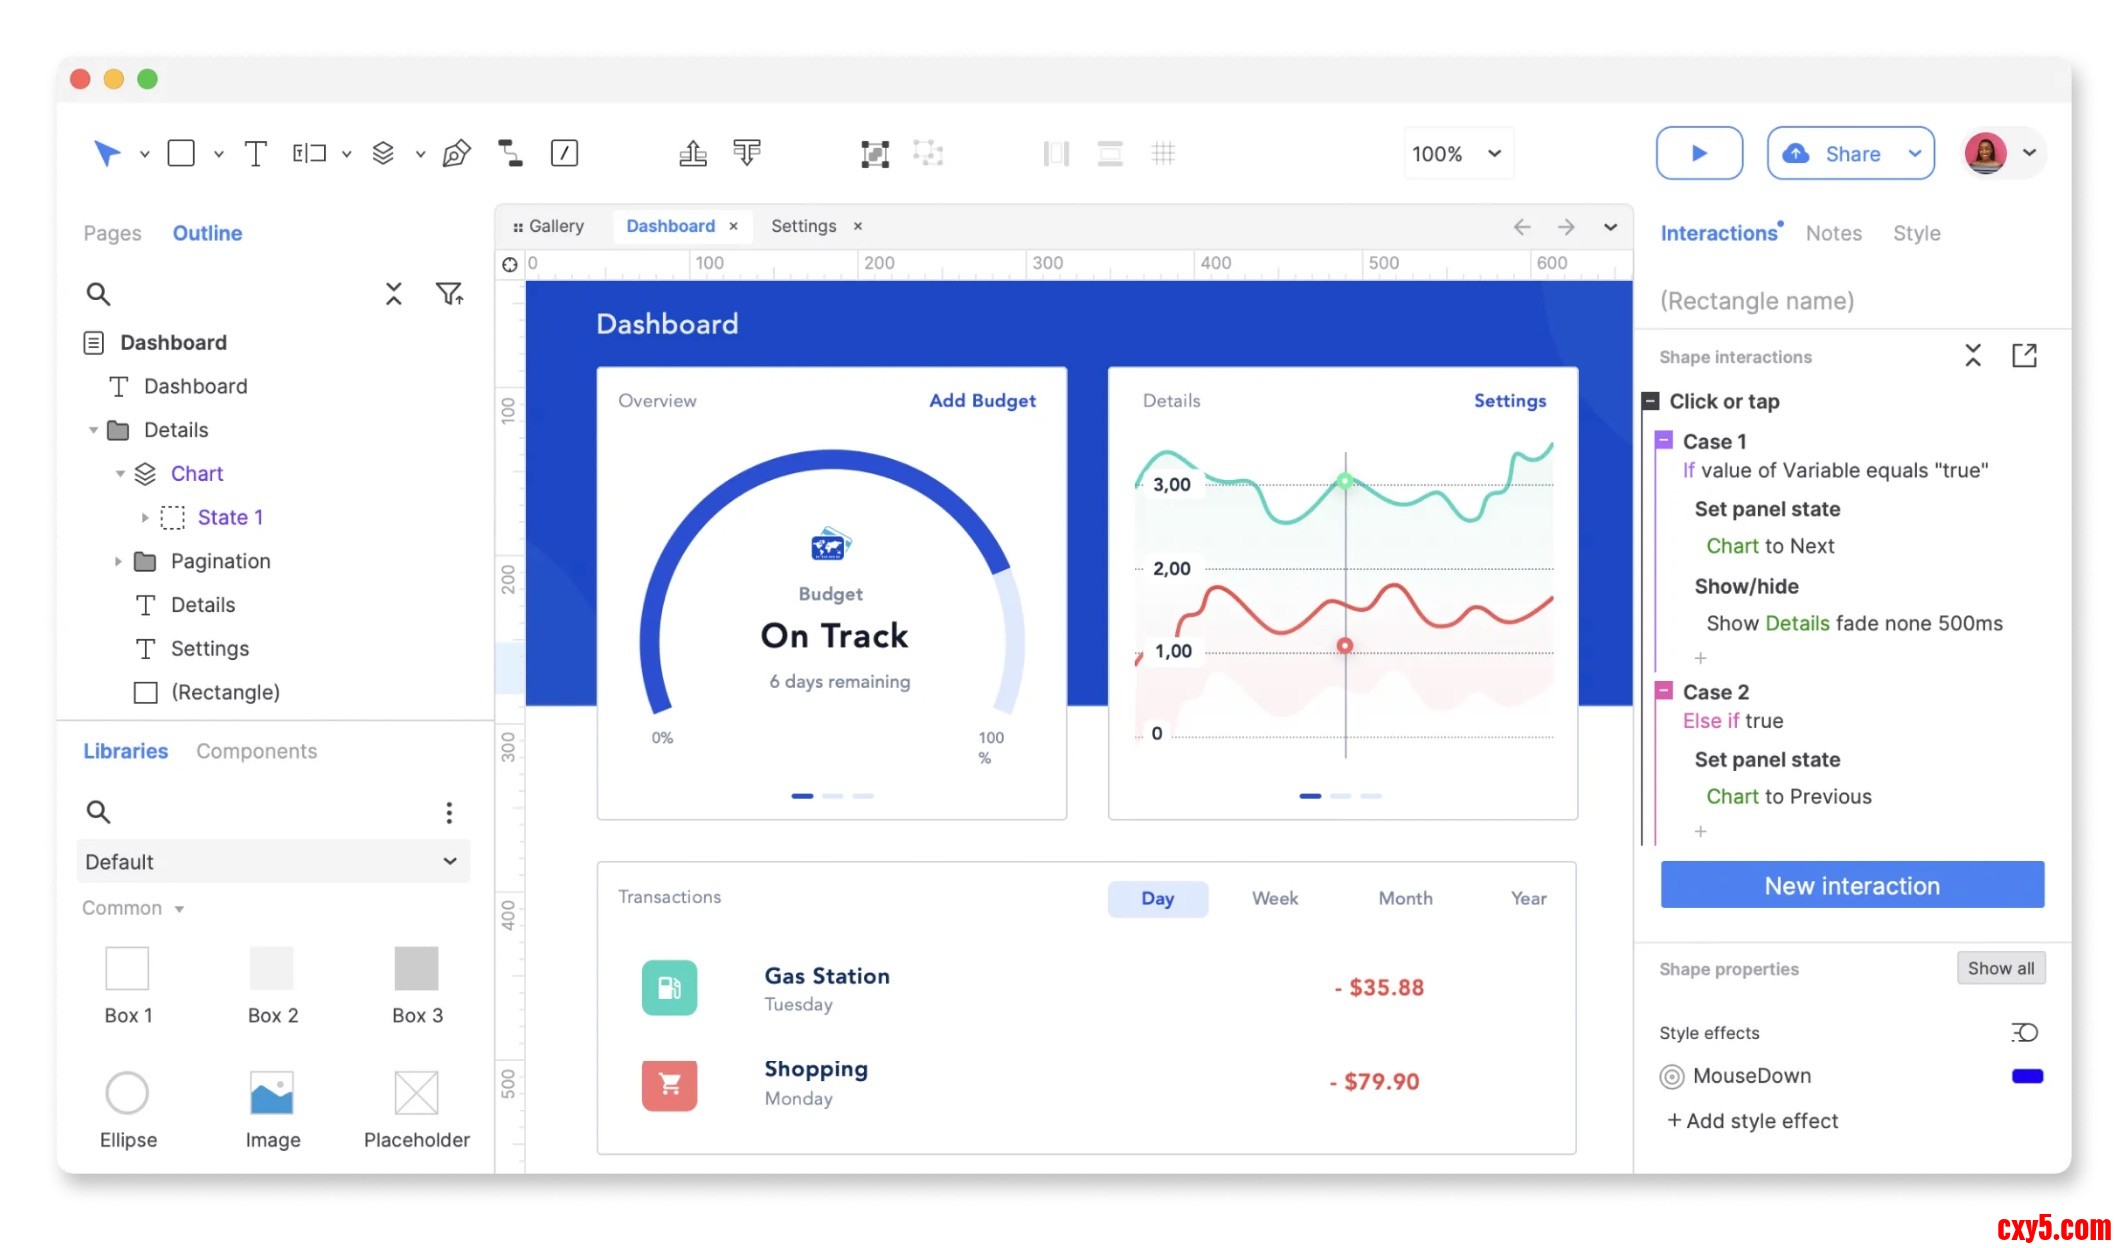Click the Connector tool icon
Screen dimensions: 2116x1248
(510, 153)
